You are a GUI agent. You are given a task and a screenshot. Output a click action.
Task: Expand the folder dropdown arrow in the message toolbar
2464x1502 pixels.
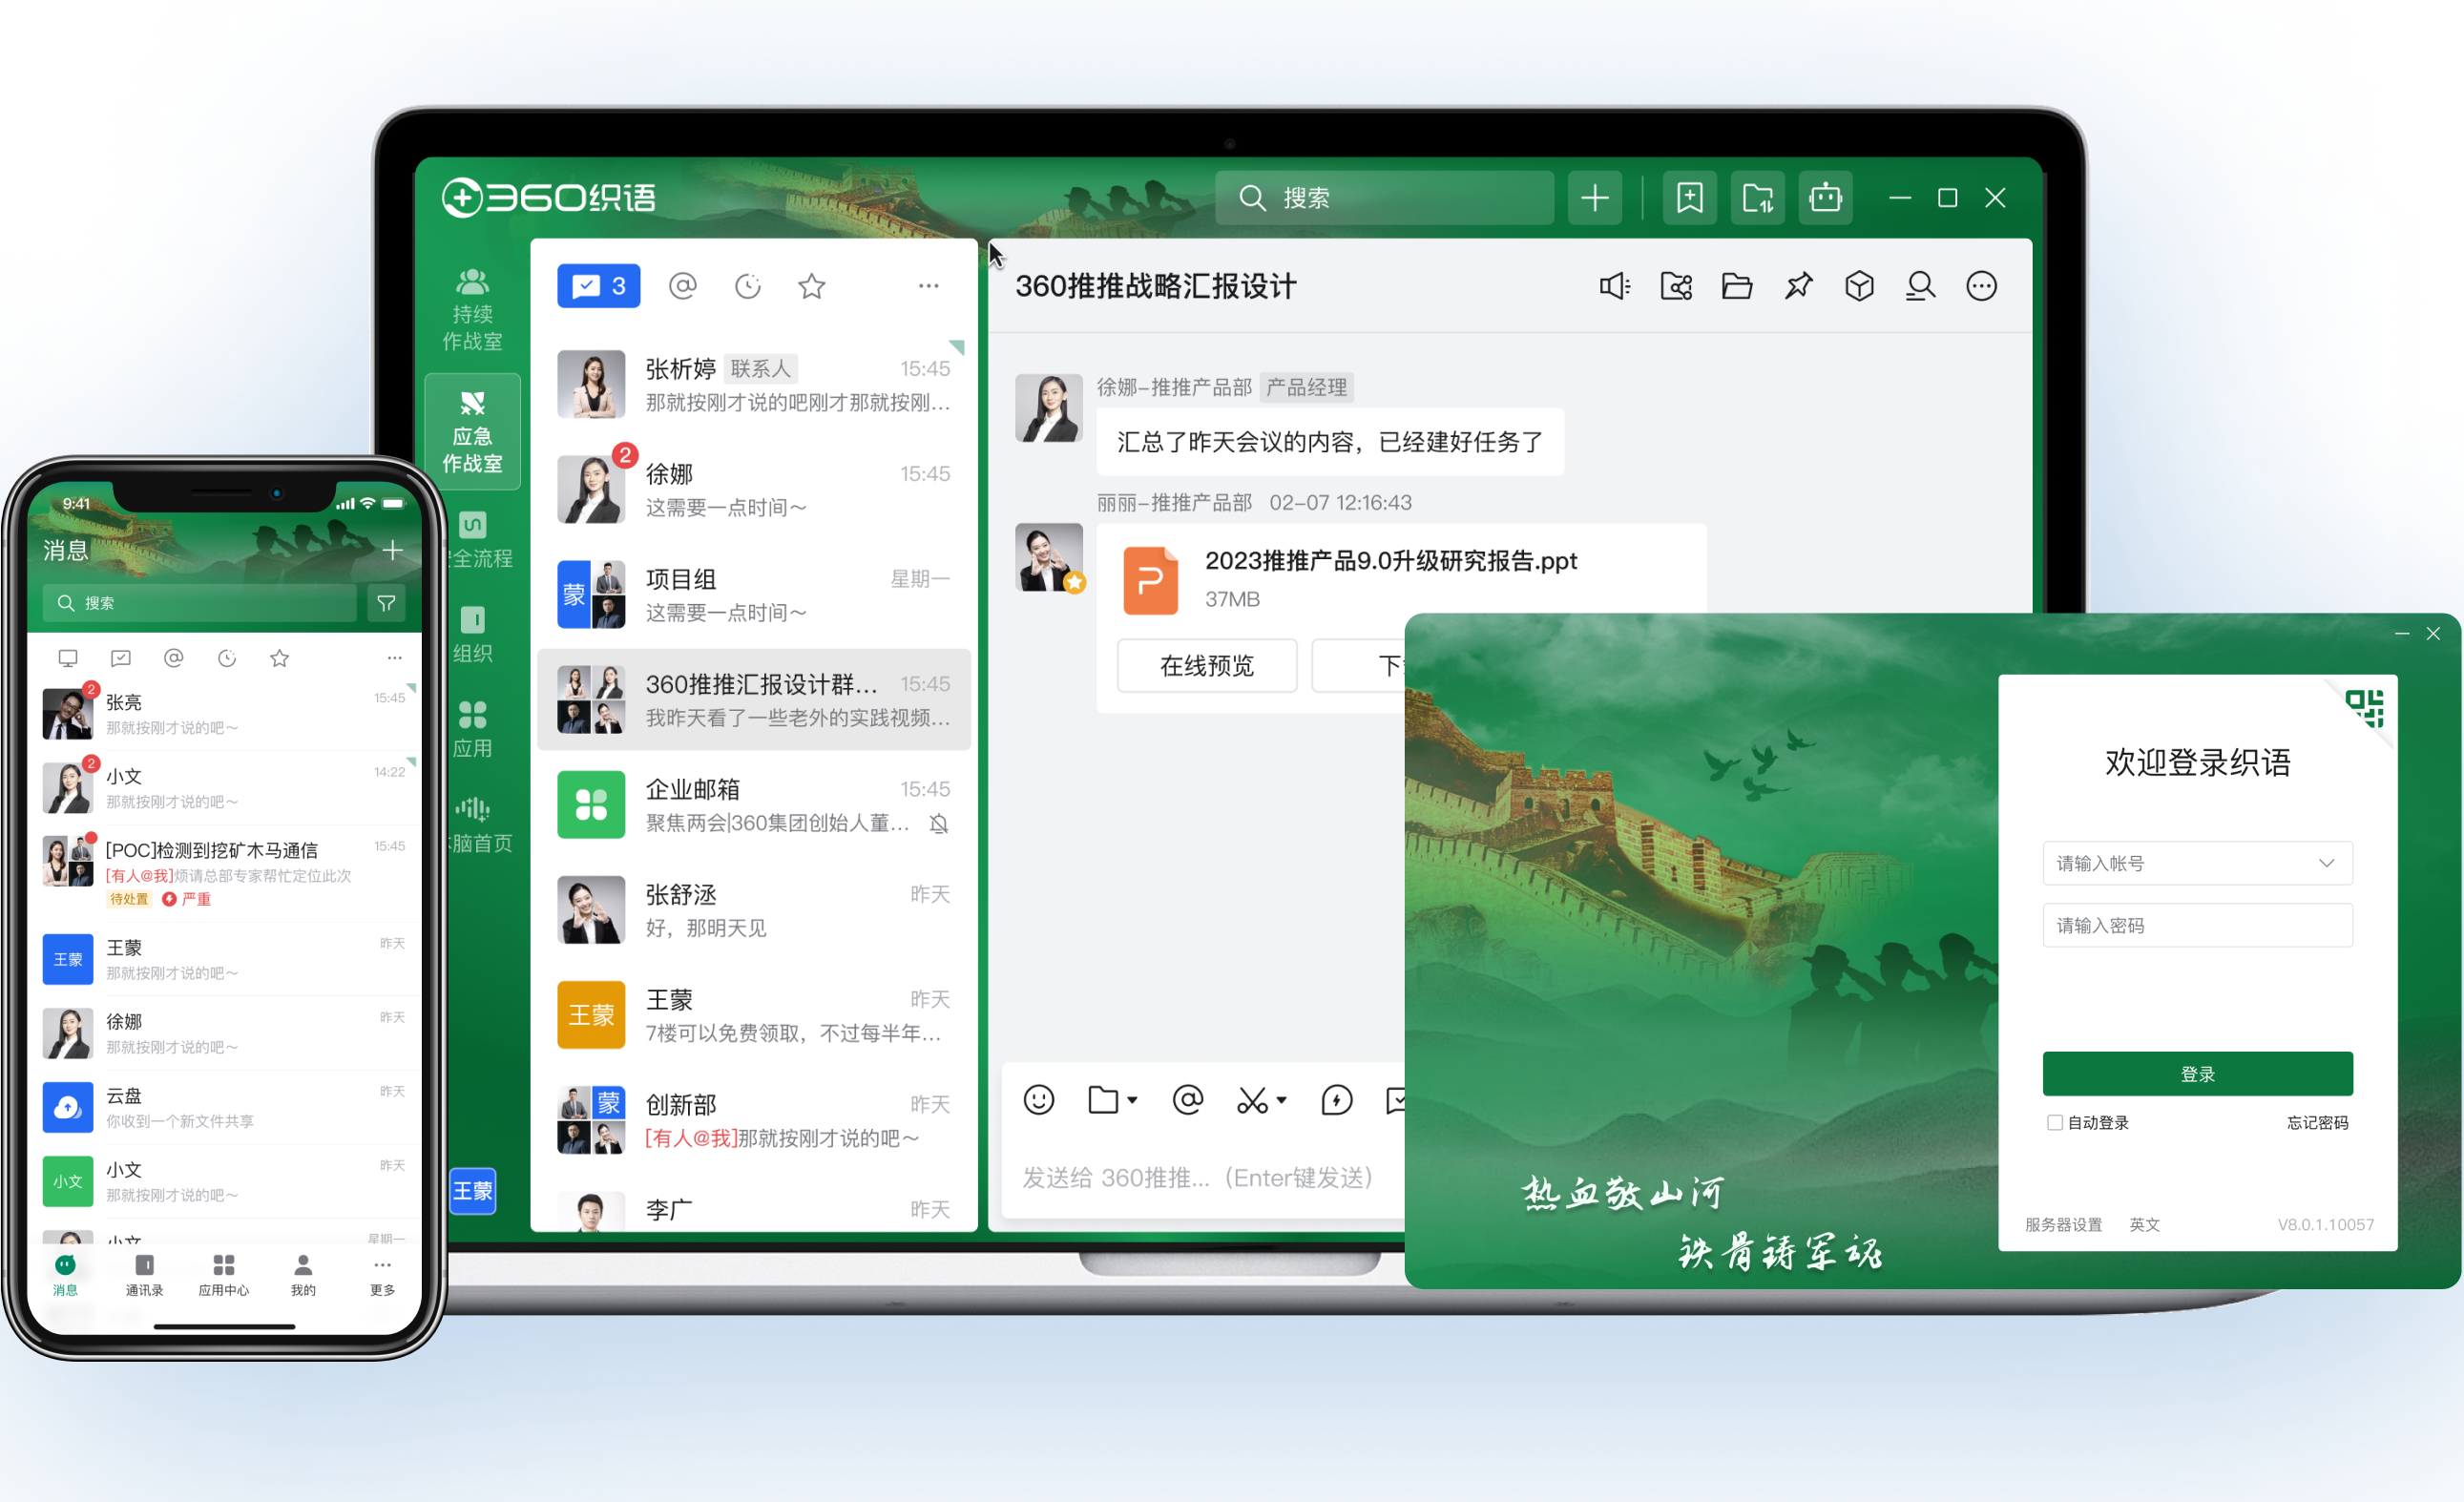pos(1132,1100)
